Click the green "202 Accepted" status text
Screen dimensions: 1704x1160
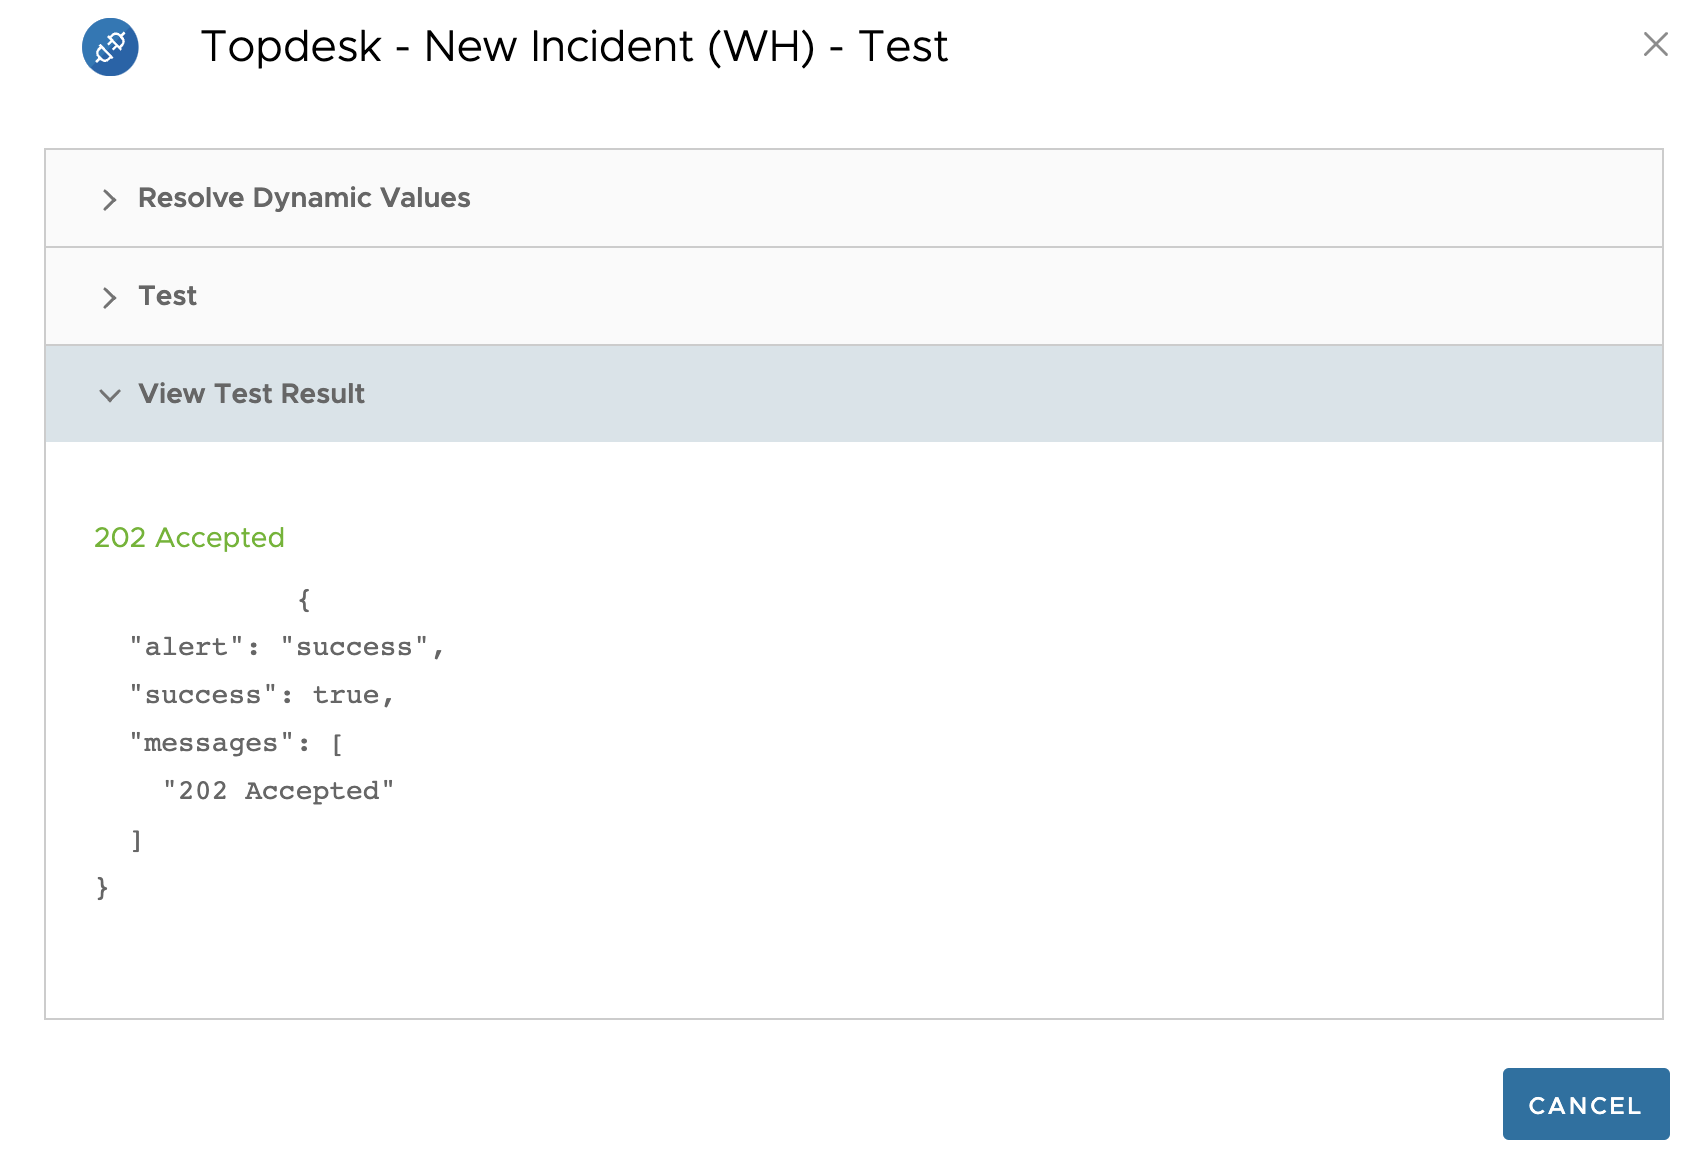(x=189, y=538)
